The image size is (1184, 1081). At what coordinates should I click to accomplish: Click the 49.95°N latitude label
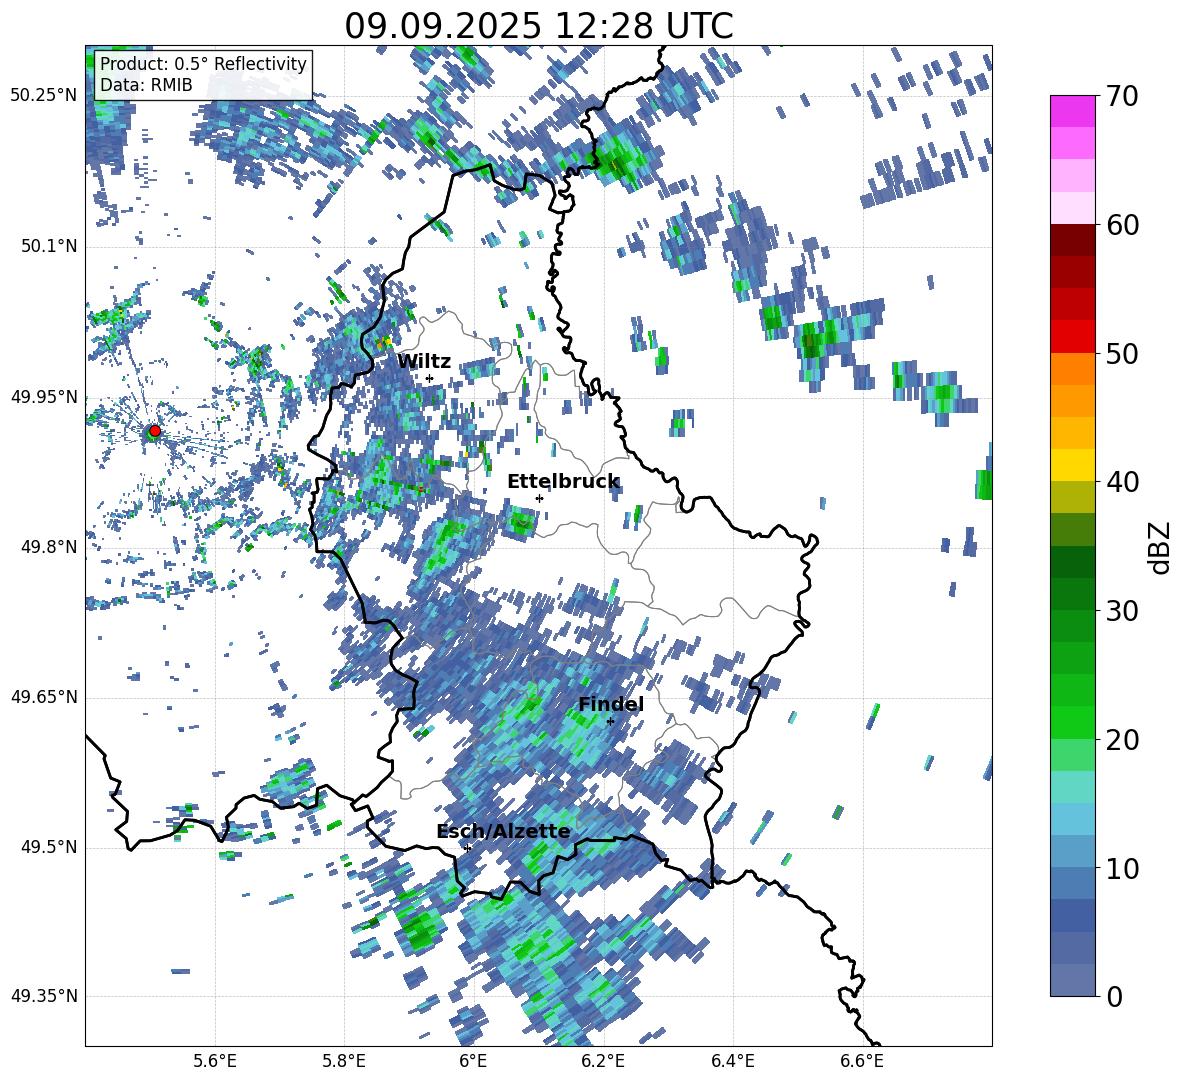click(44, 397)
